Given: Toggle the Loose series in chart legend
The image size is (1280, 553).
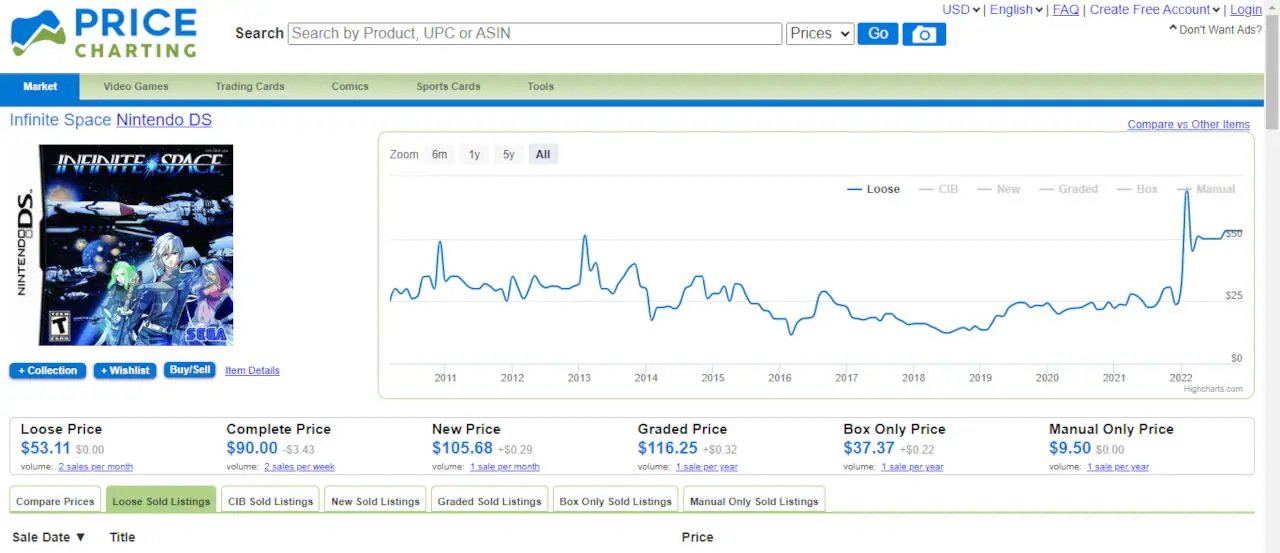Looking at the screenshot, I should (x=873, y=189).
